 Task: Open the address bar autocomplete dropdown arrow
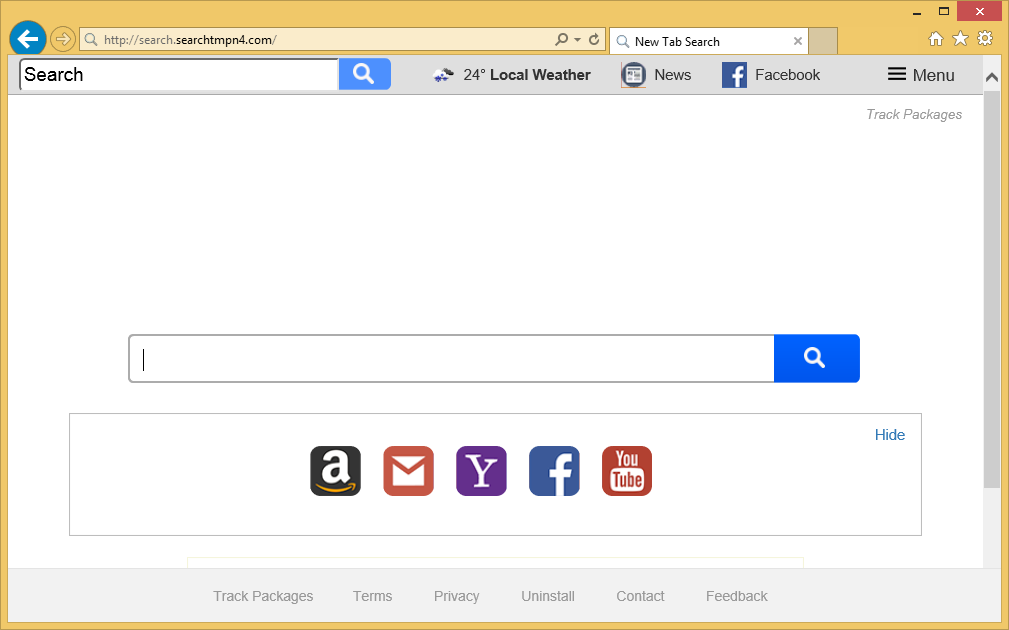pyautogui.click(x=577, y=40)
